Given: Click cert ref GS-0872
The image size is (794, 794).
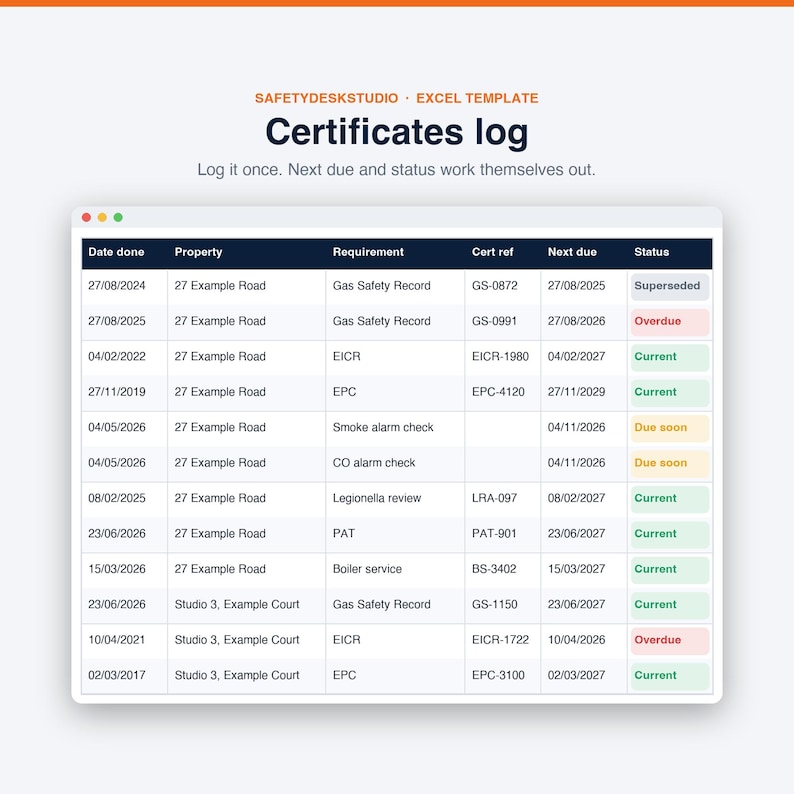Looking at the screenshot, I should pos(495,286).
